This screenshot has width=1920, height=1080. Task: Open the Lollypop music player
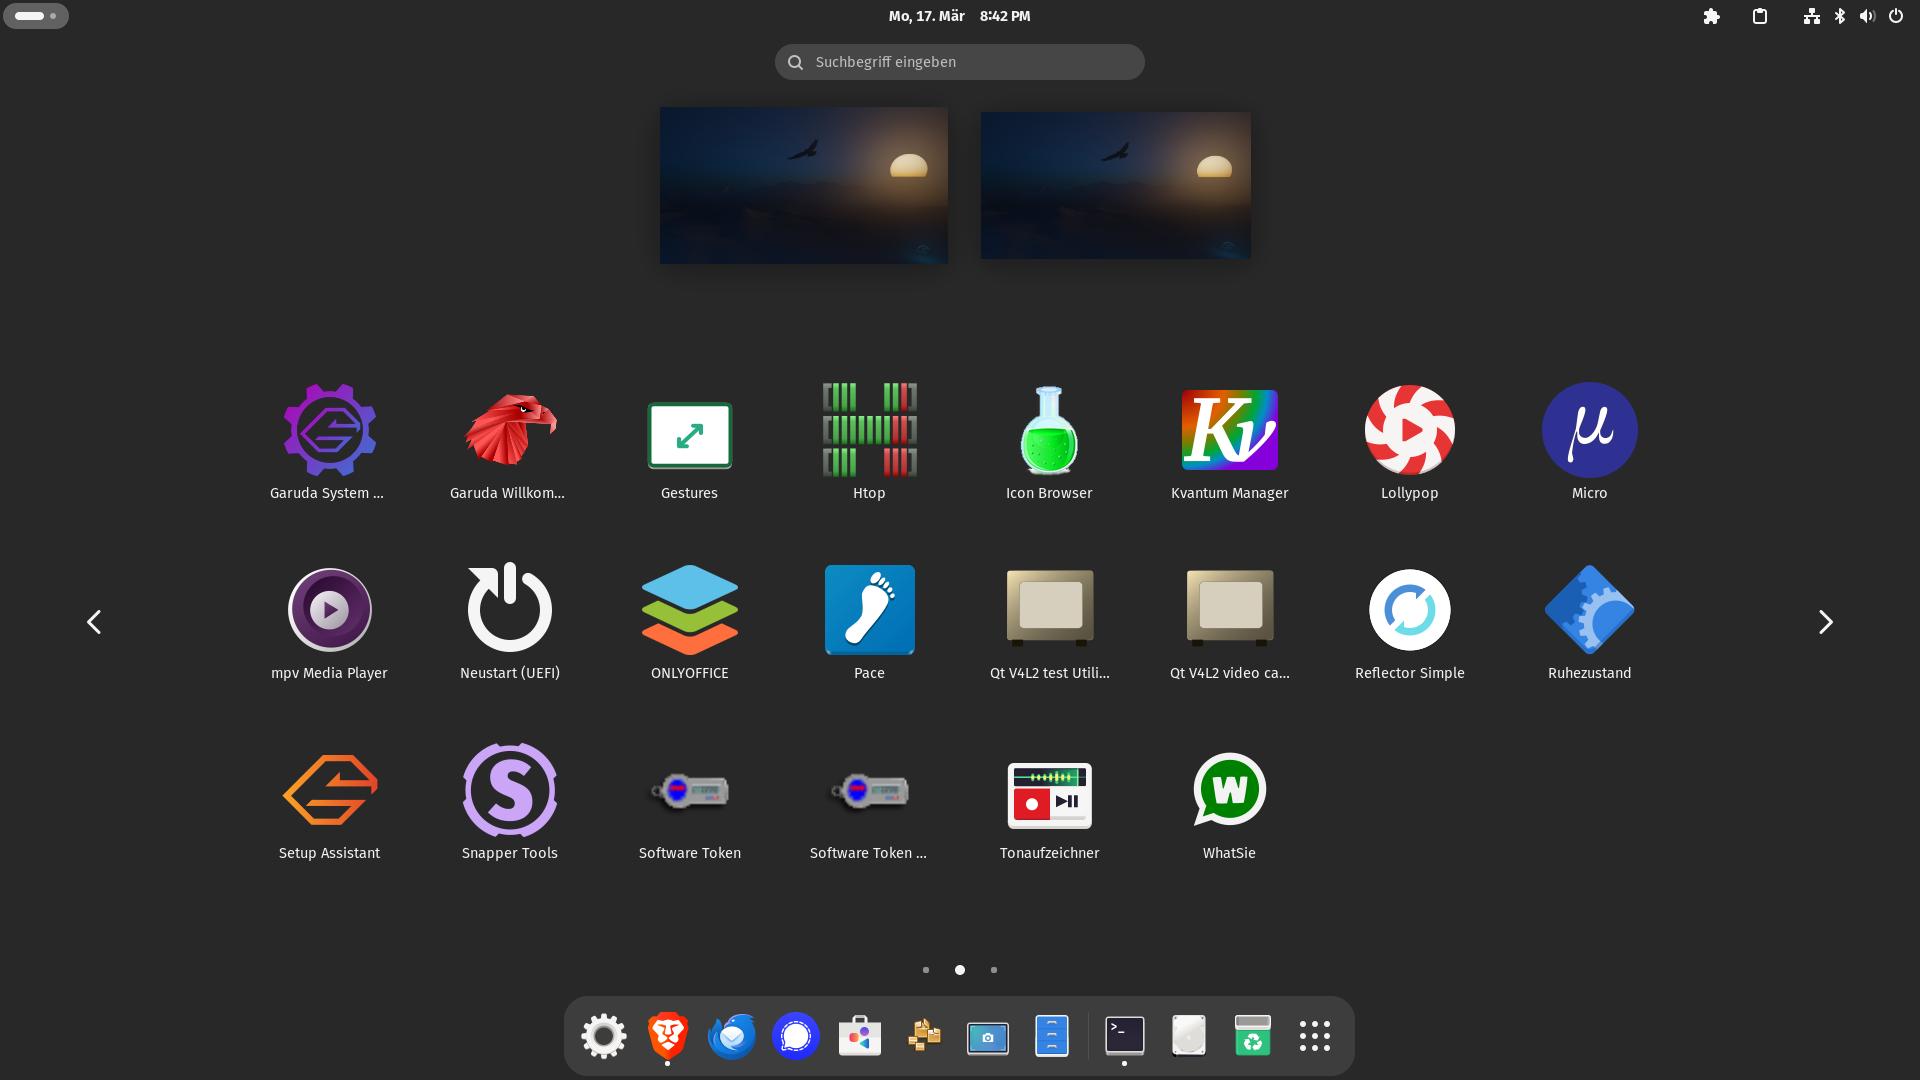click(x=1409, y=431)
